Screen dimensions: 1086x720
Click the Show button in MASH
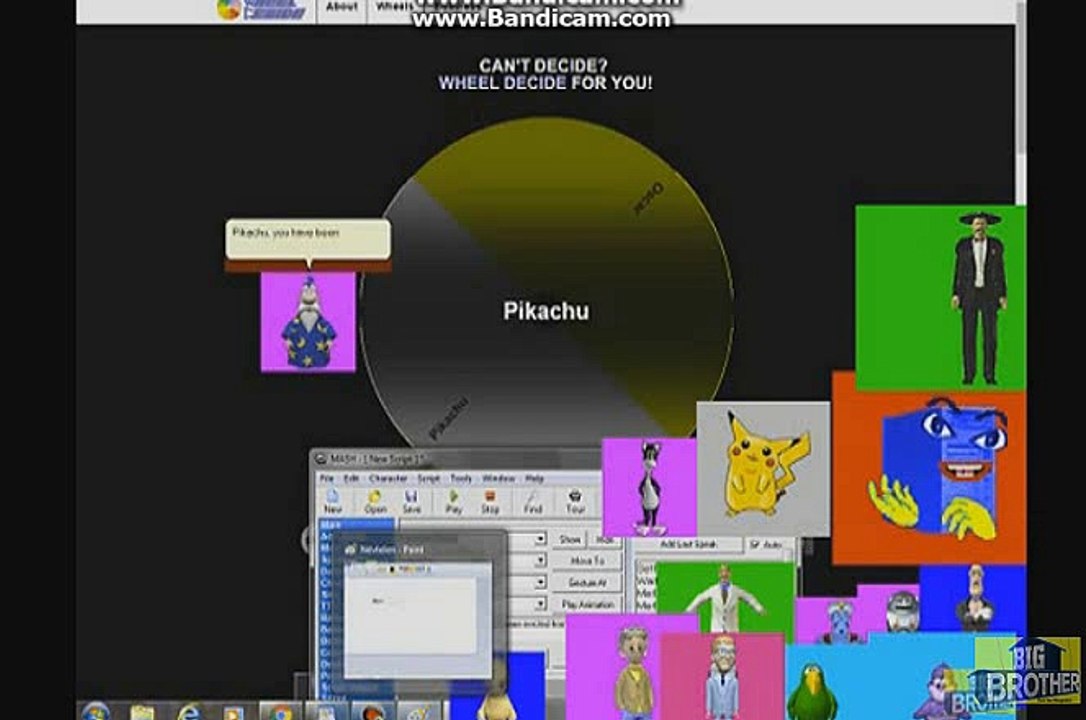tap(570, 539)
